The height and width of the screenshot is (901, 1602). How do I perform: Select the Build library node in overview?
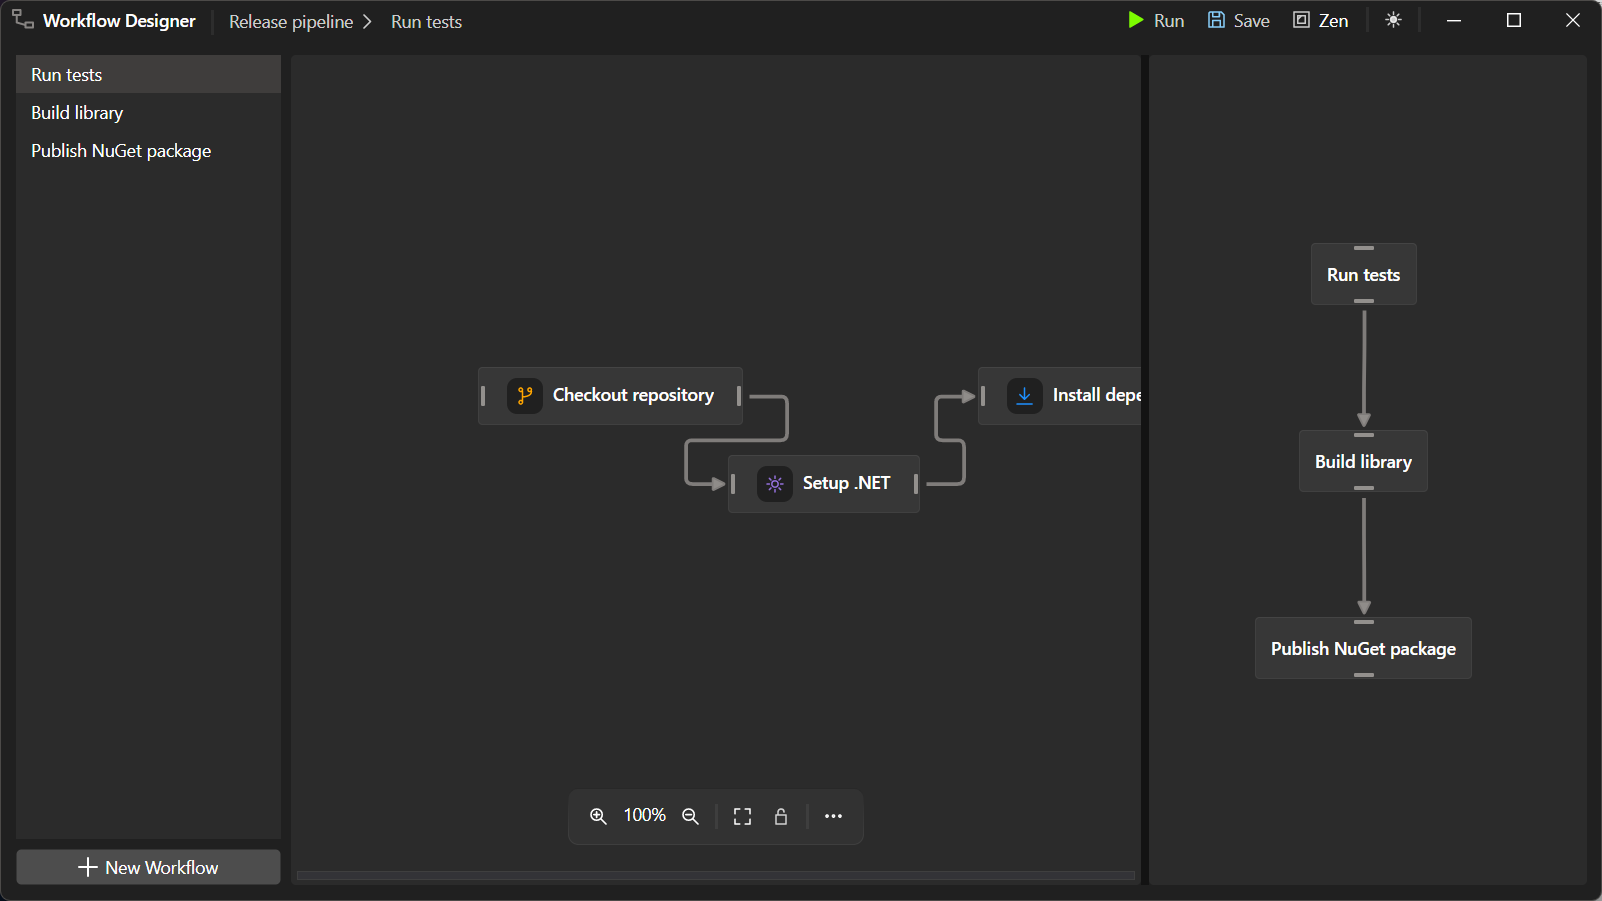click(x=1363, y=461)
